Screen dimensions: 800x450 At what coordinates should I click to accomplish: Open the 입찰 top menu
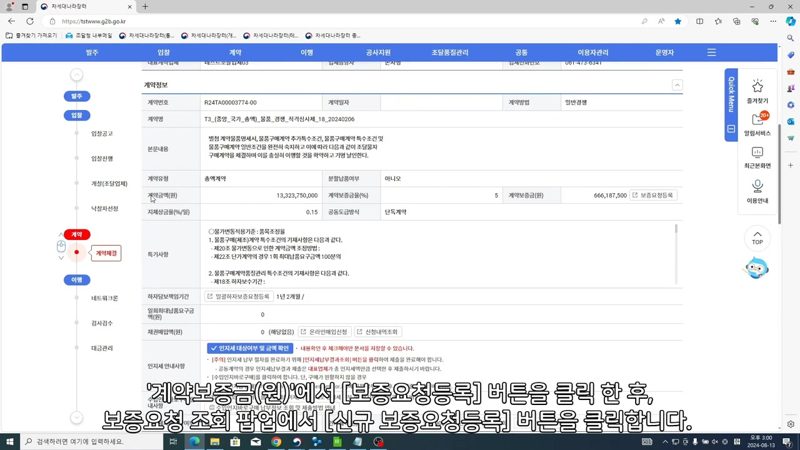(x=163, y=53)
